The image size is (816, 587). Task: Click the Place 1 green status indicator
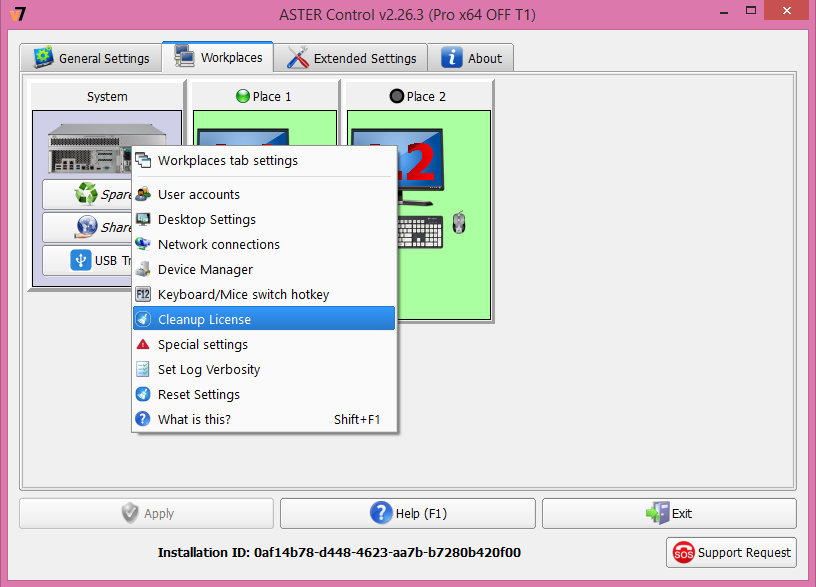pyautogui.click(x=243, y=96)
